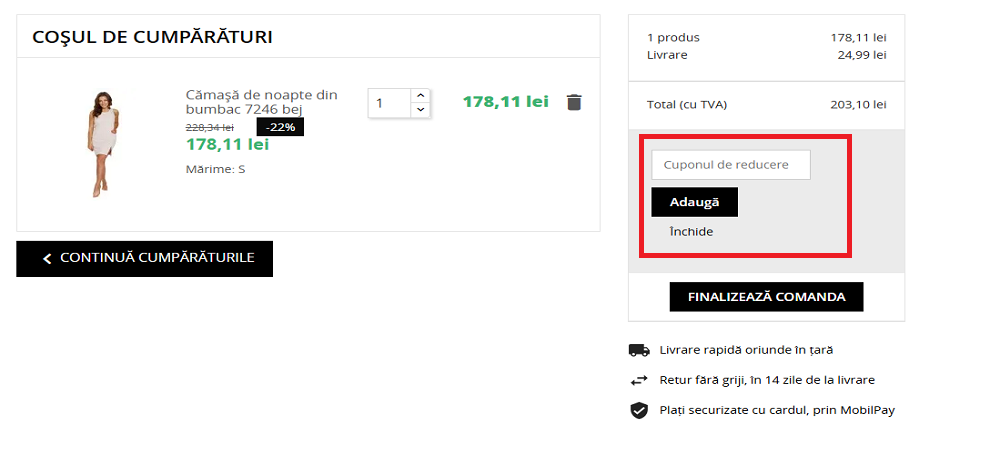Decrease quantity with the down arrow
Viewport: 1000px width, 450px height.
[x=420, y=109]
